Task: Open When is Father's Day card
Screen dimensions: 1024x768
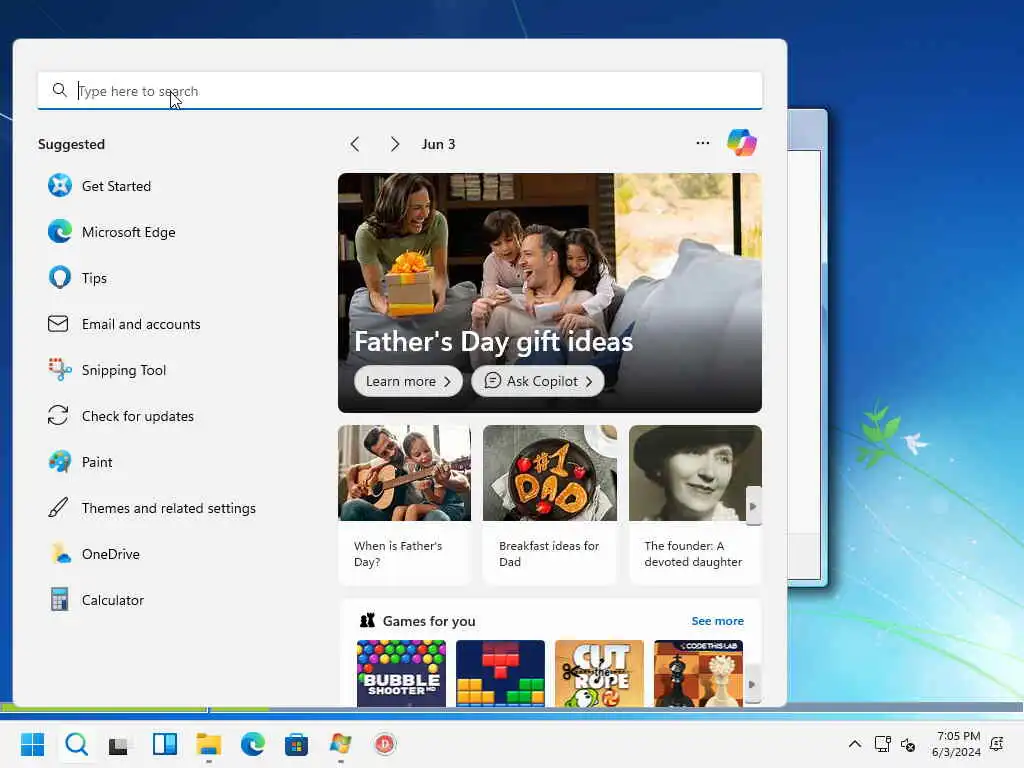Action: pos(404,504)
